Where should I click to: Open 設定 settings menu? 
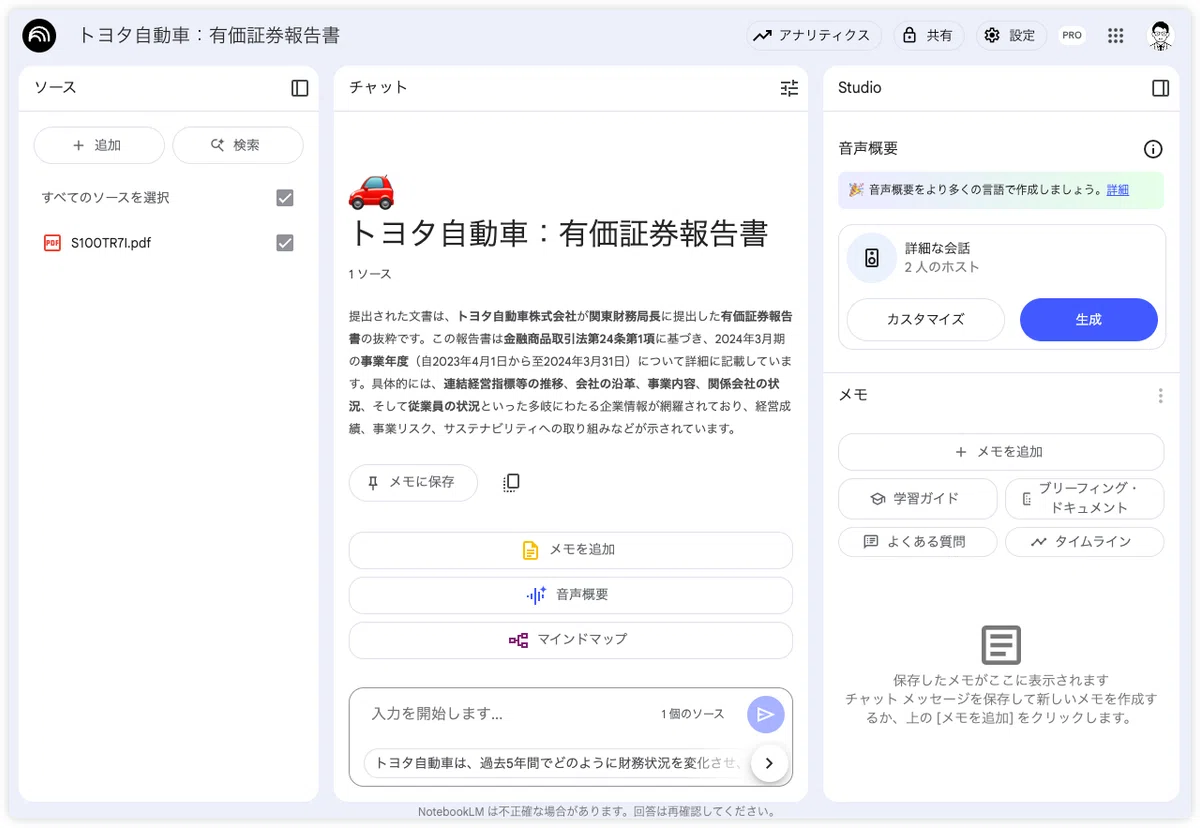[1010, 35]
